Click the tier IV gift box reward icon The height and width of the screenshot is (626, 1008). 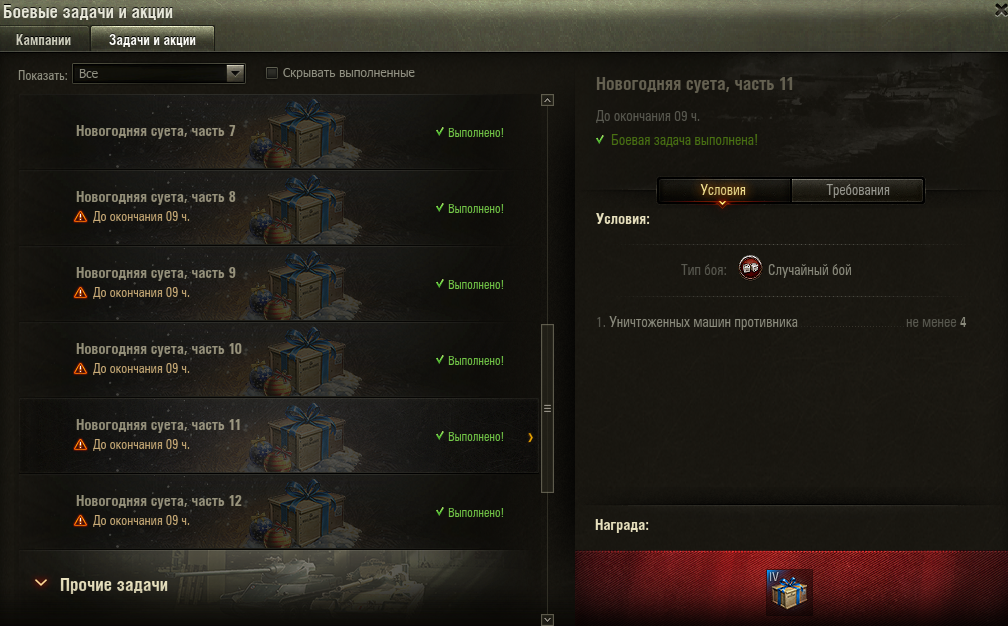789,591
